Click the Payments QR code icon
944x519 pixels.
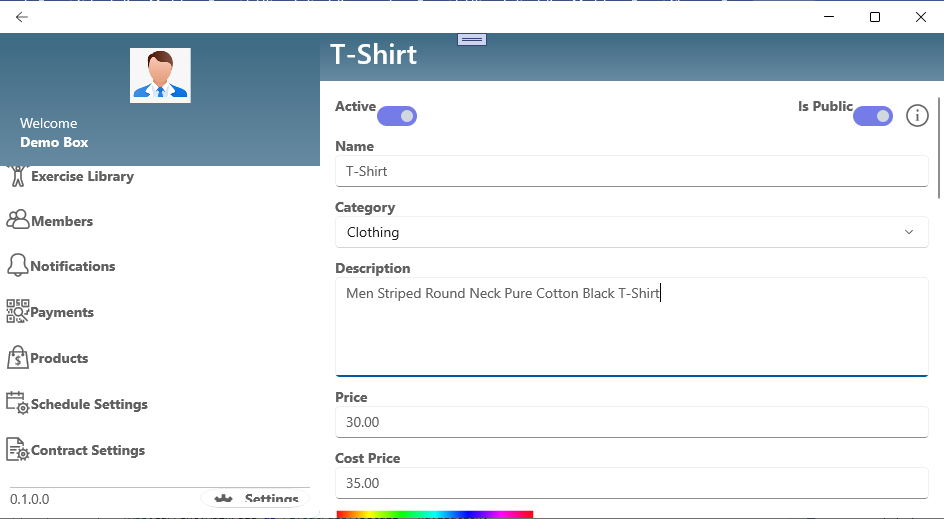(17, 312)
